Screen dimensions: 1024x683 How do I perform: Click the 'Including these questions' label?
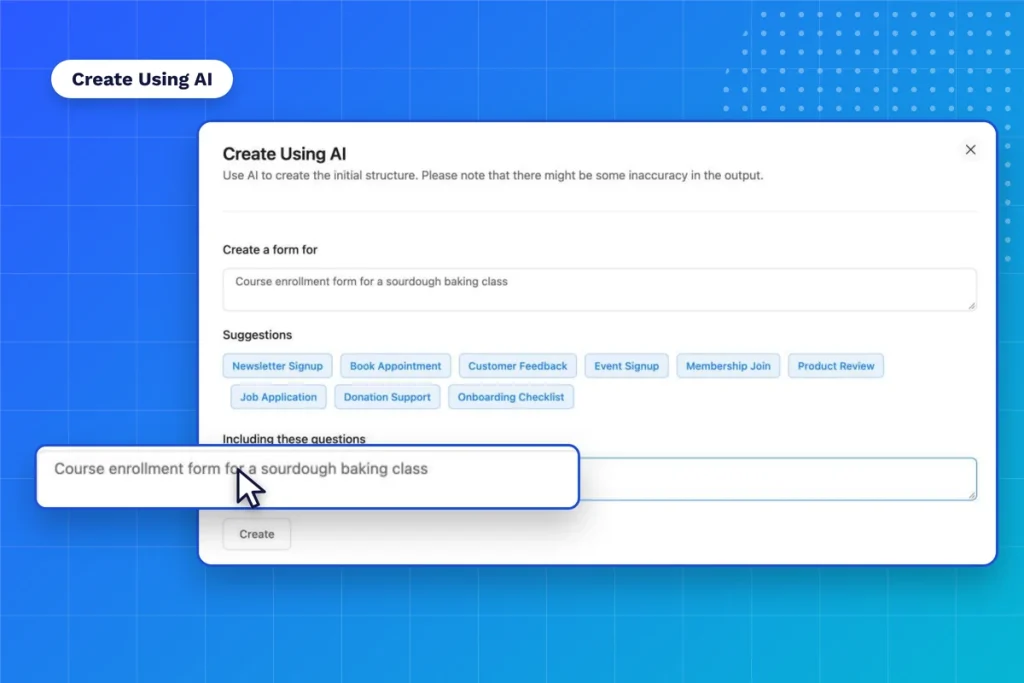coord(294,439)
